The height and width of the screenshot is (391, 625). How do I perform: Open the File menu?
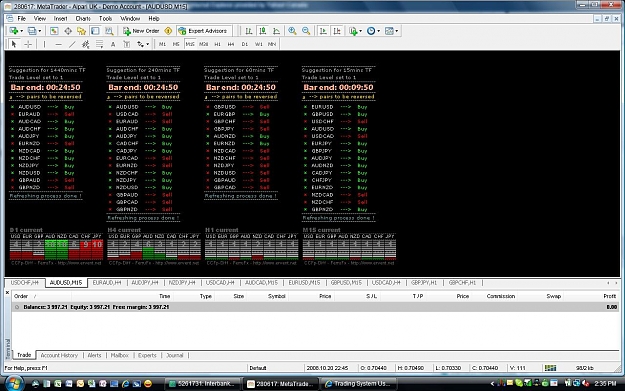click(x=22, y=18)
